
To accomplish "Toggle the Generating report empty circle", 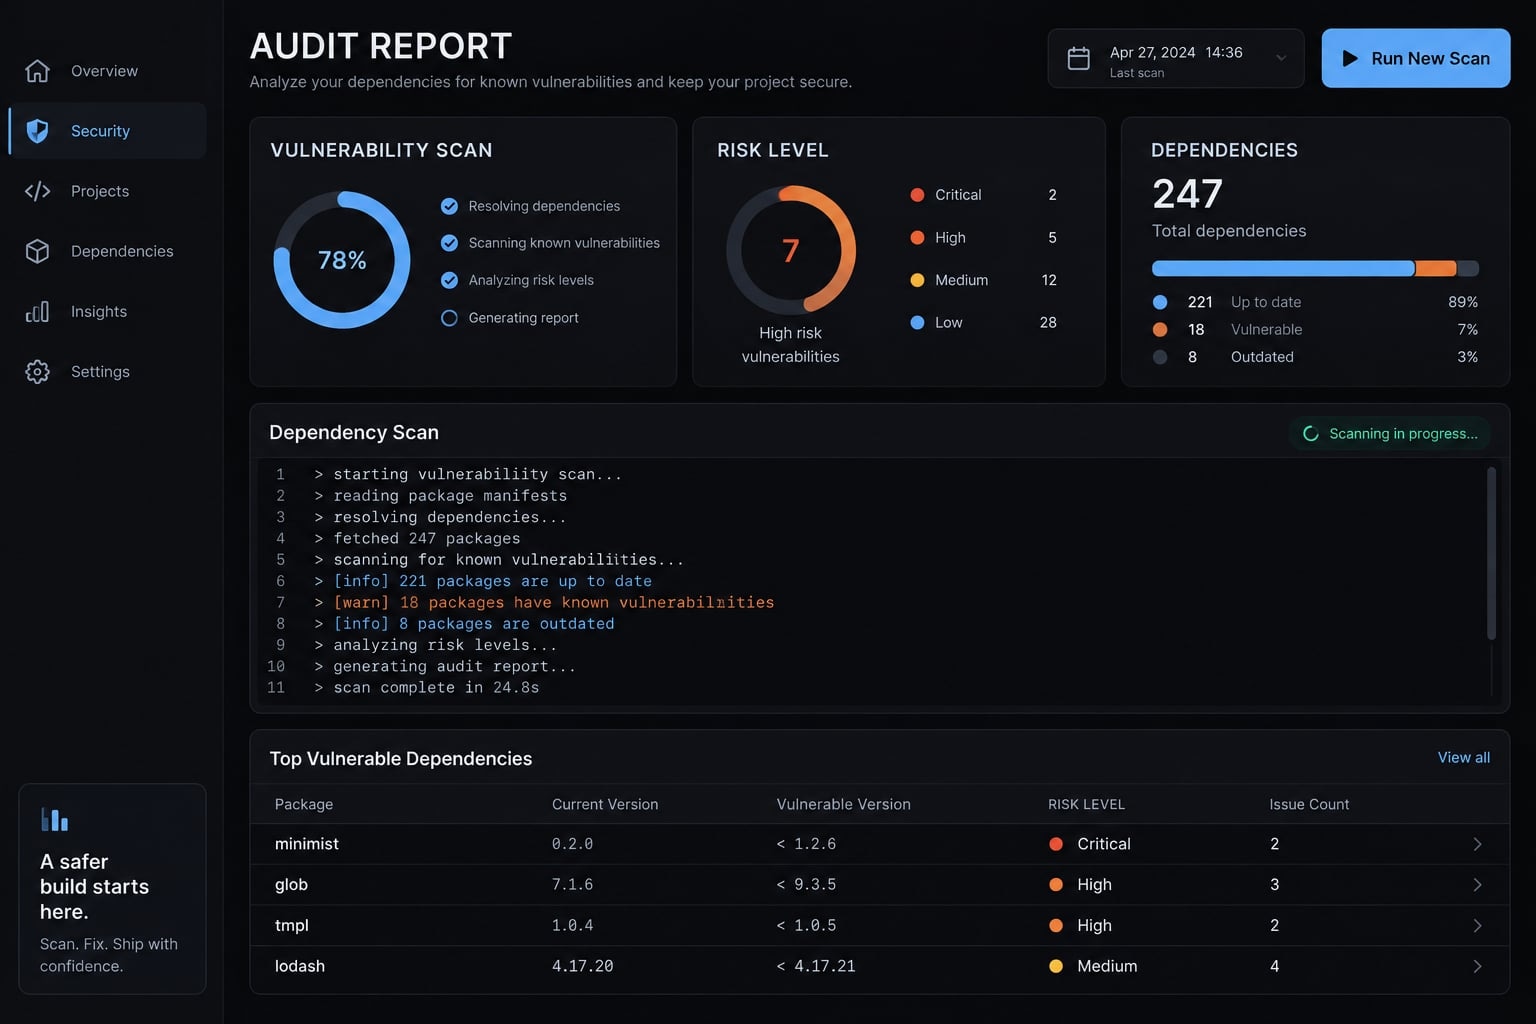I will pyautogui.click(x=449, y=318).
